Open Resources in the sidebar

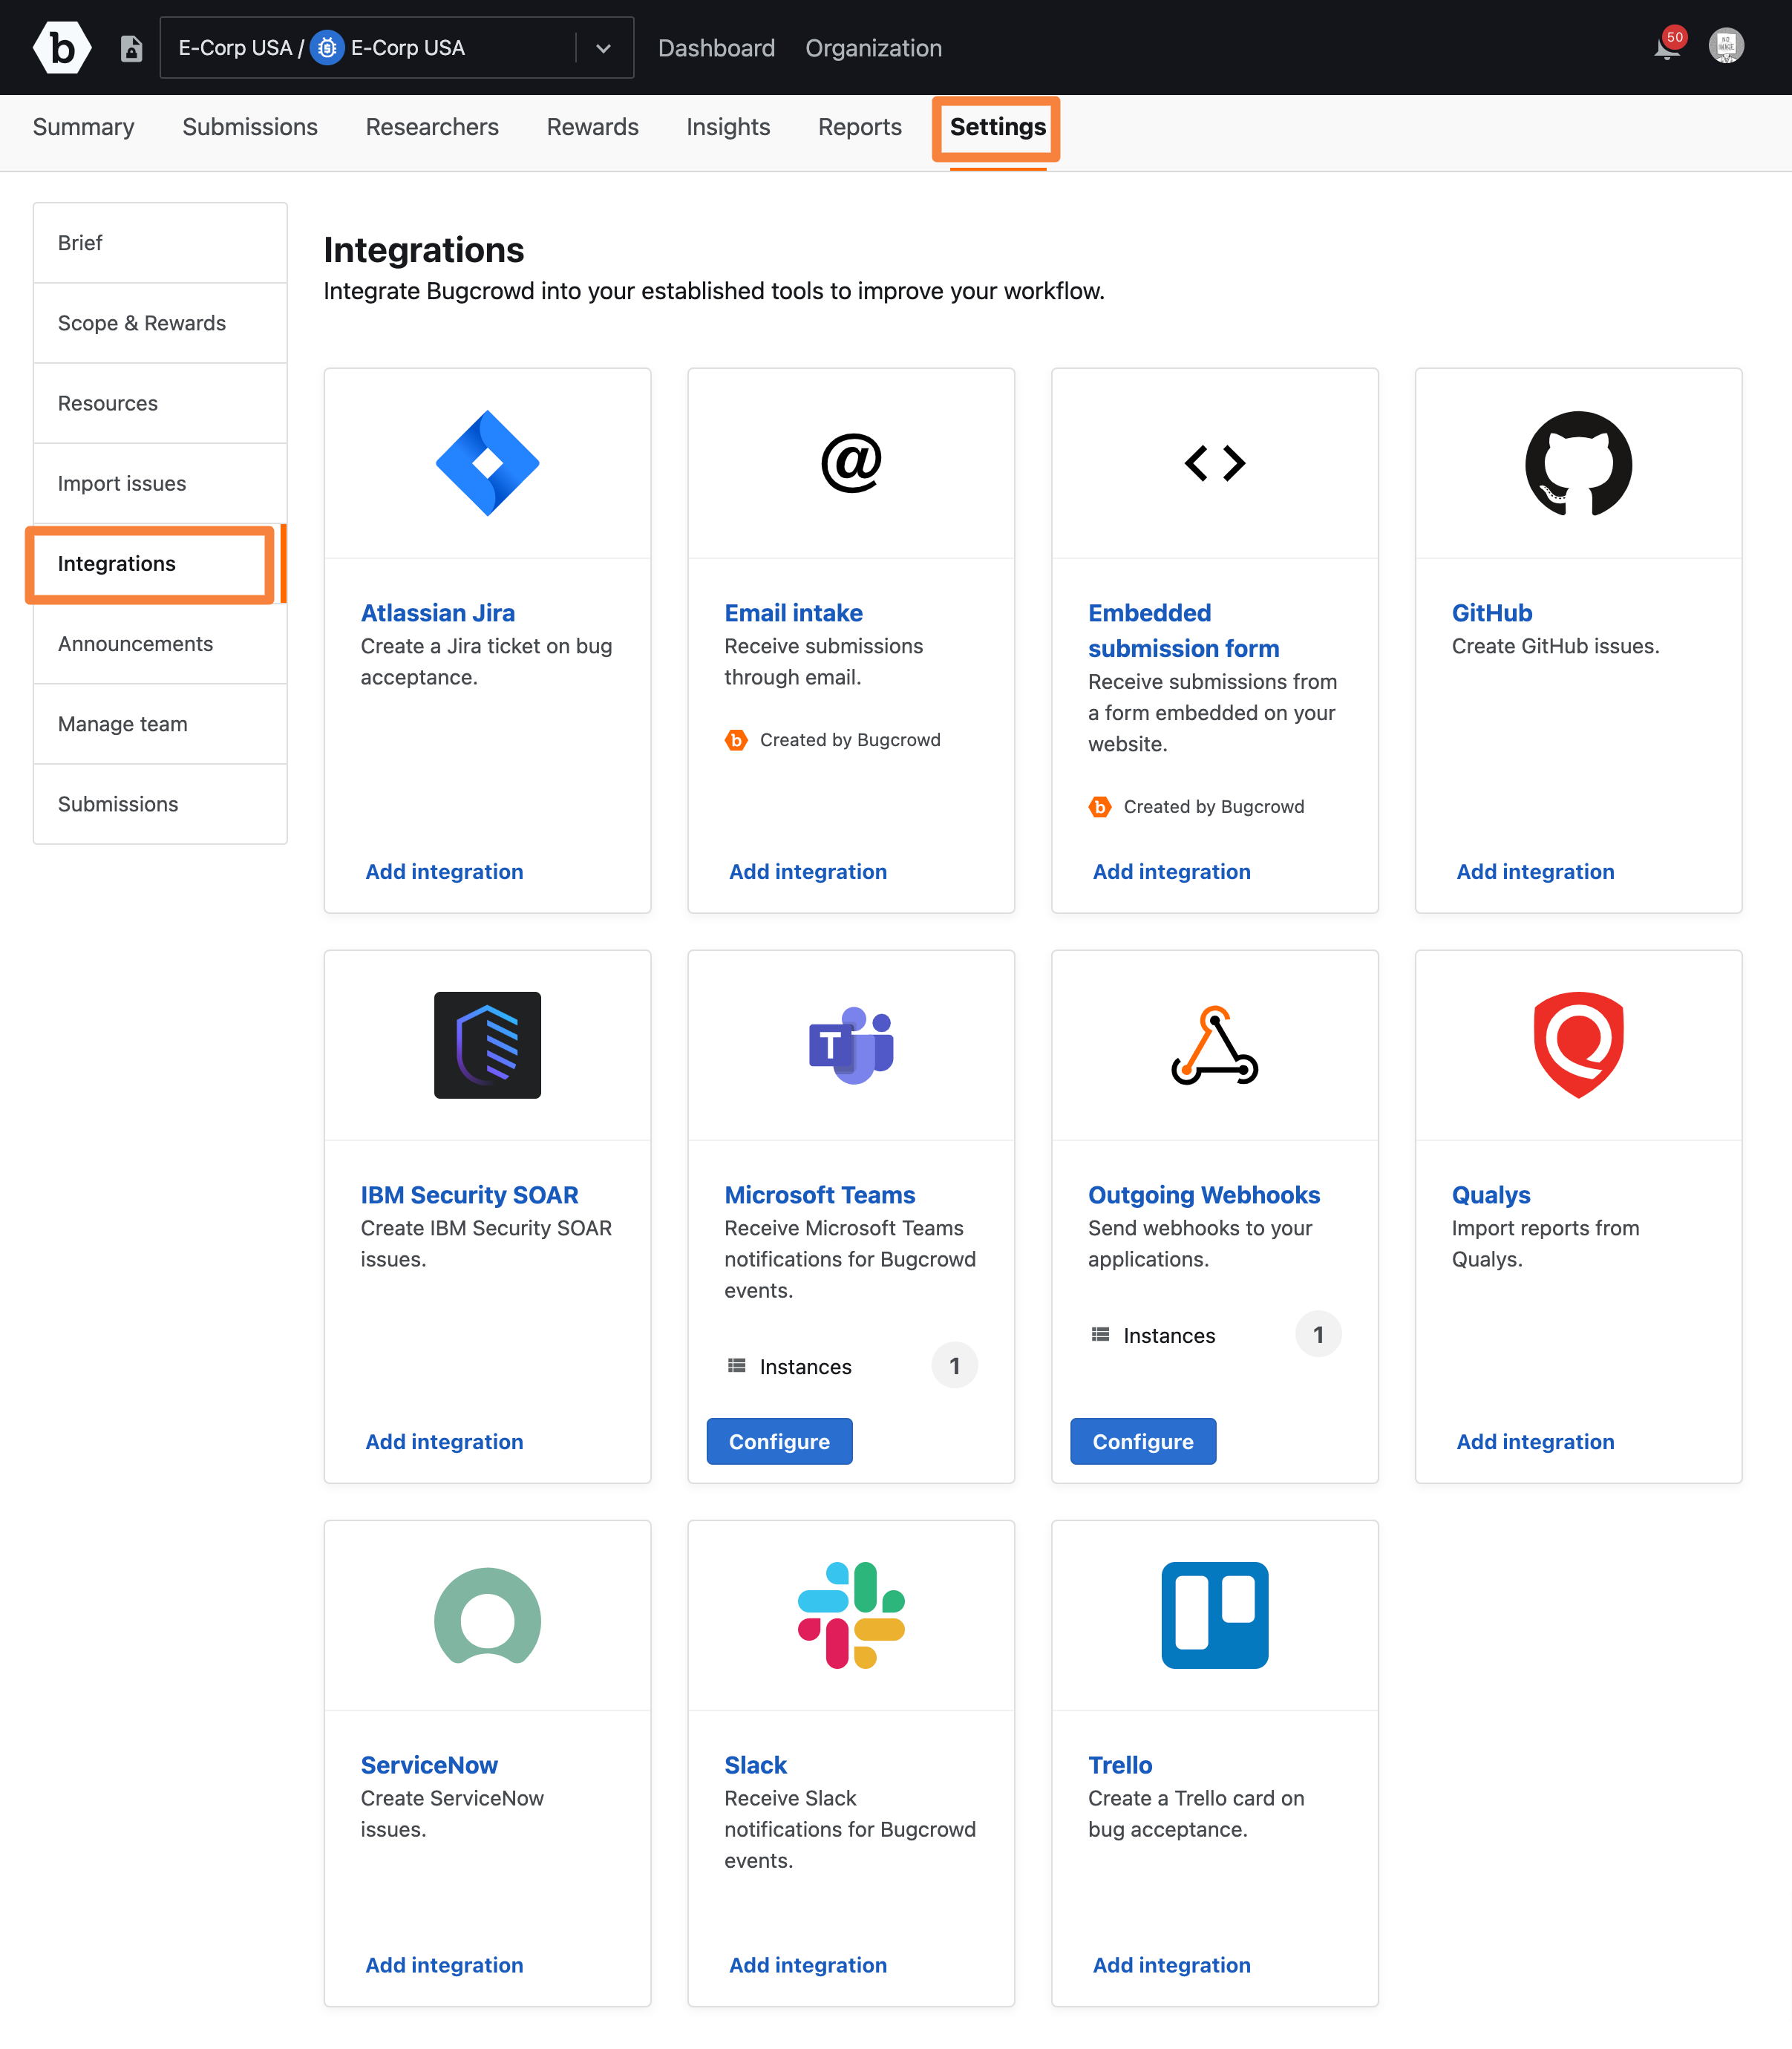(x=160, y=403)
